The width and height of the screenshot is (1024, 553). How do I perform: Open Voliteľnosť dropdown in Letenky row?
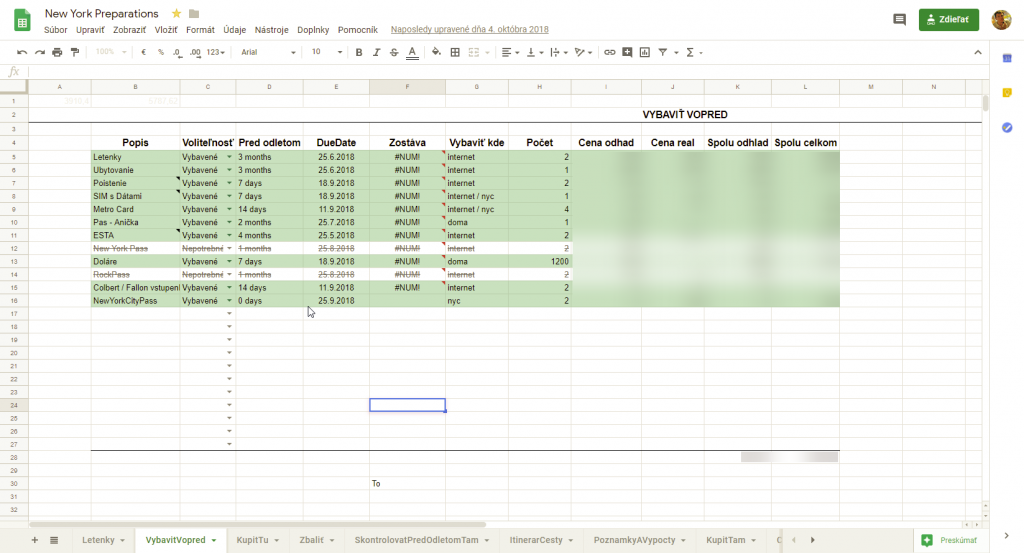(x=229, y=157)
